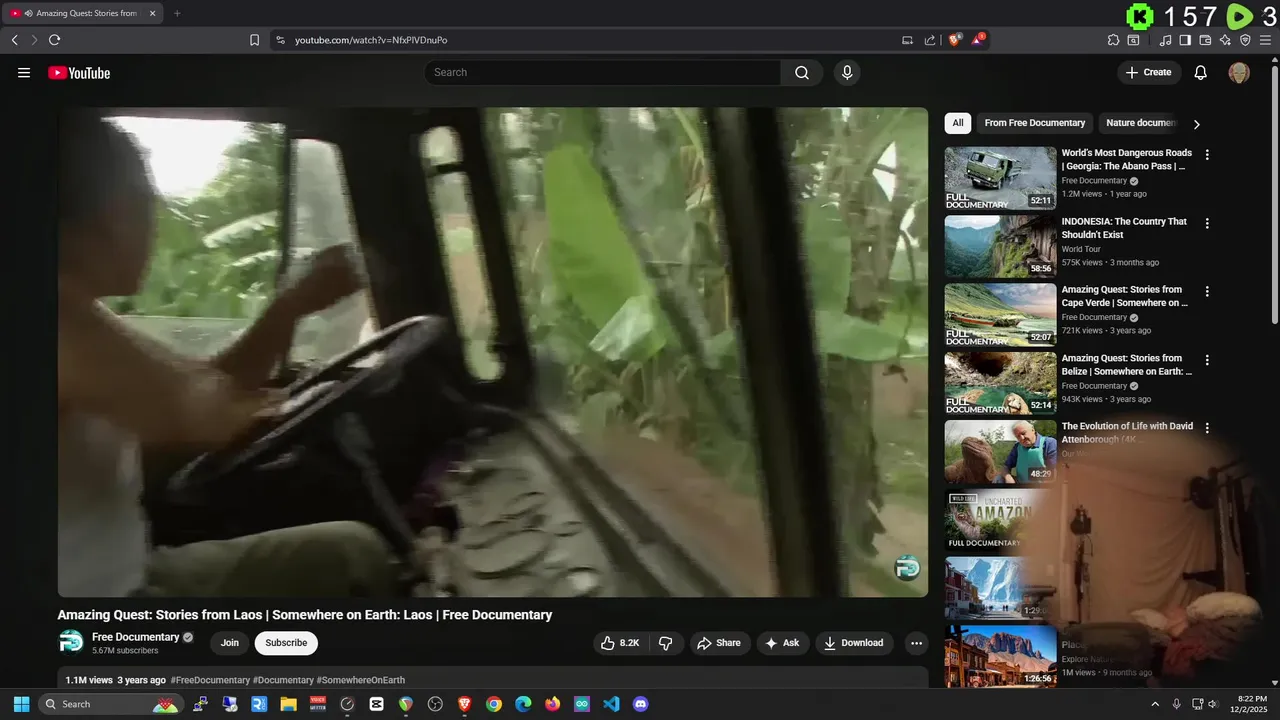
Task: Like the video with thumbs up
Action: 620,643
